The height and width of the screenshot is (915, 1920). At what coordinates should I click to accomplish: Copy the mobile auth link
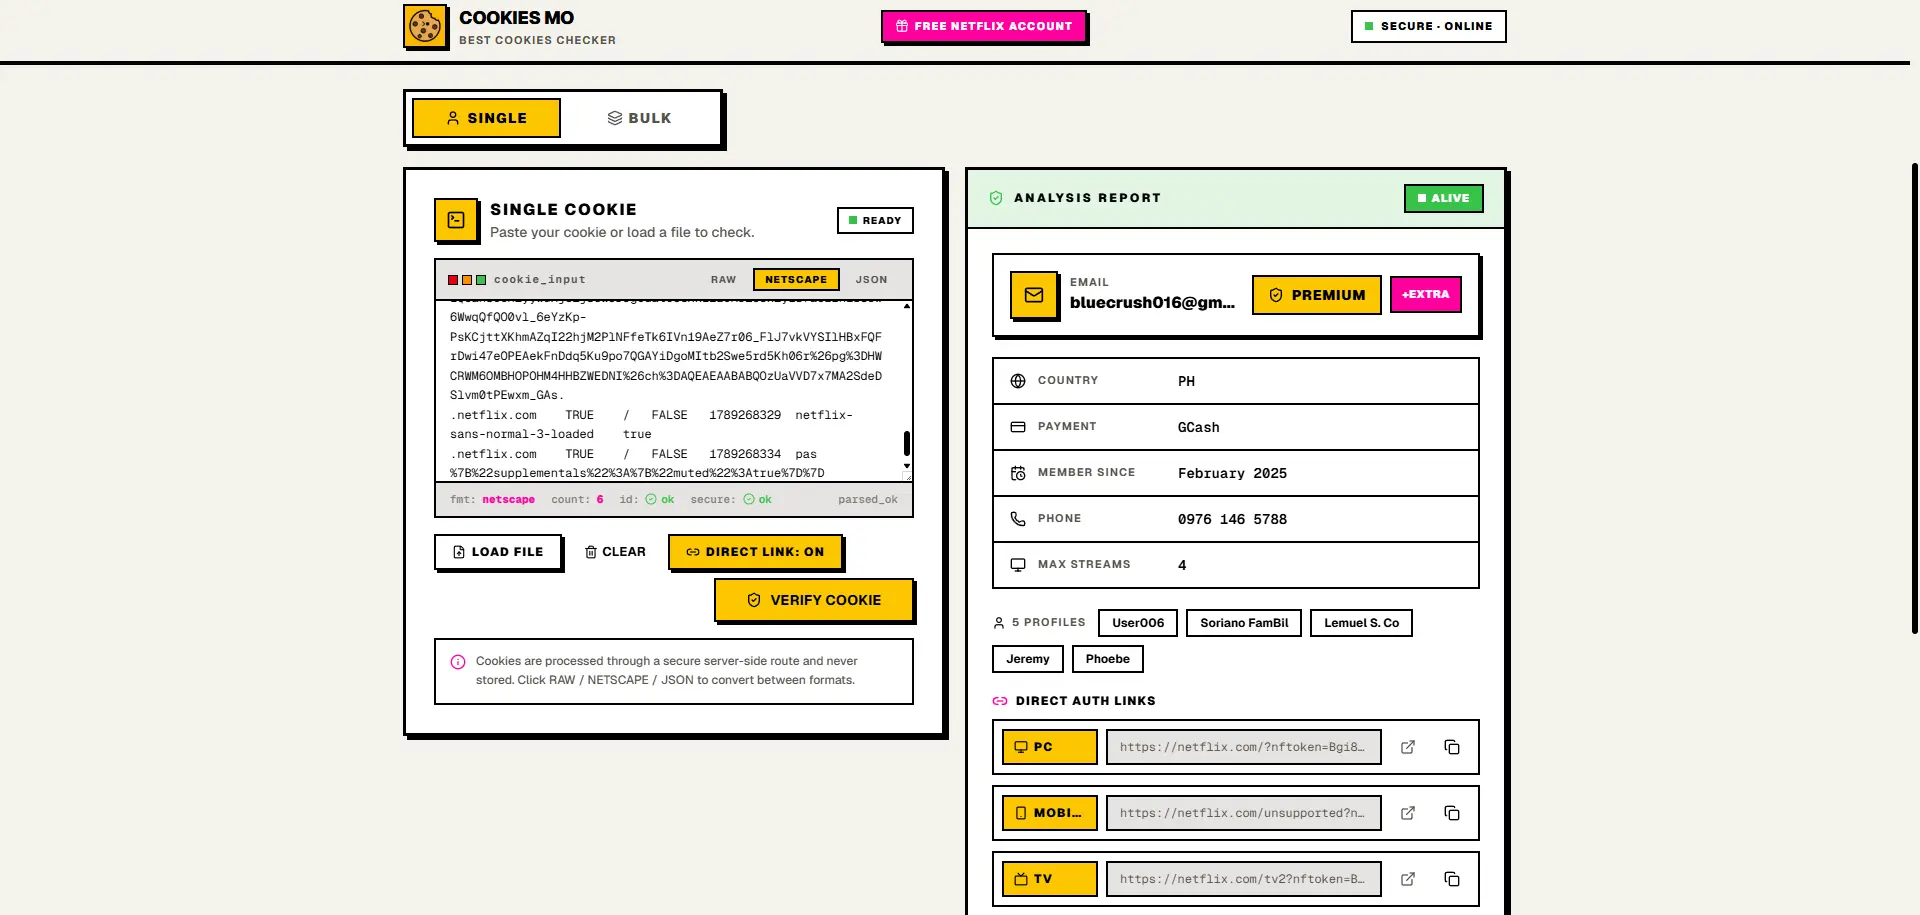(1452, 813)
